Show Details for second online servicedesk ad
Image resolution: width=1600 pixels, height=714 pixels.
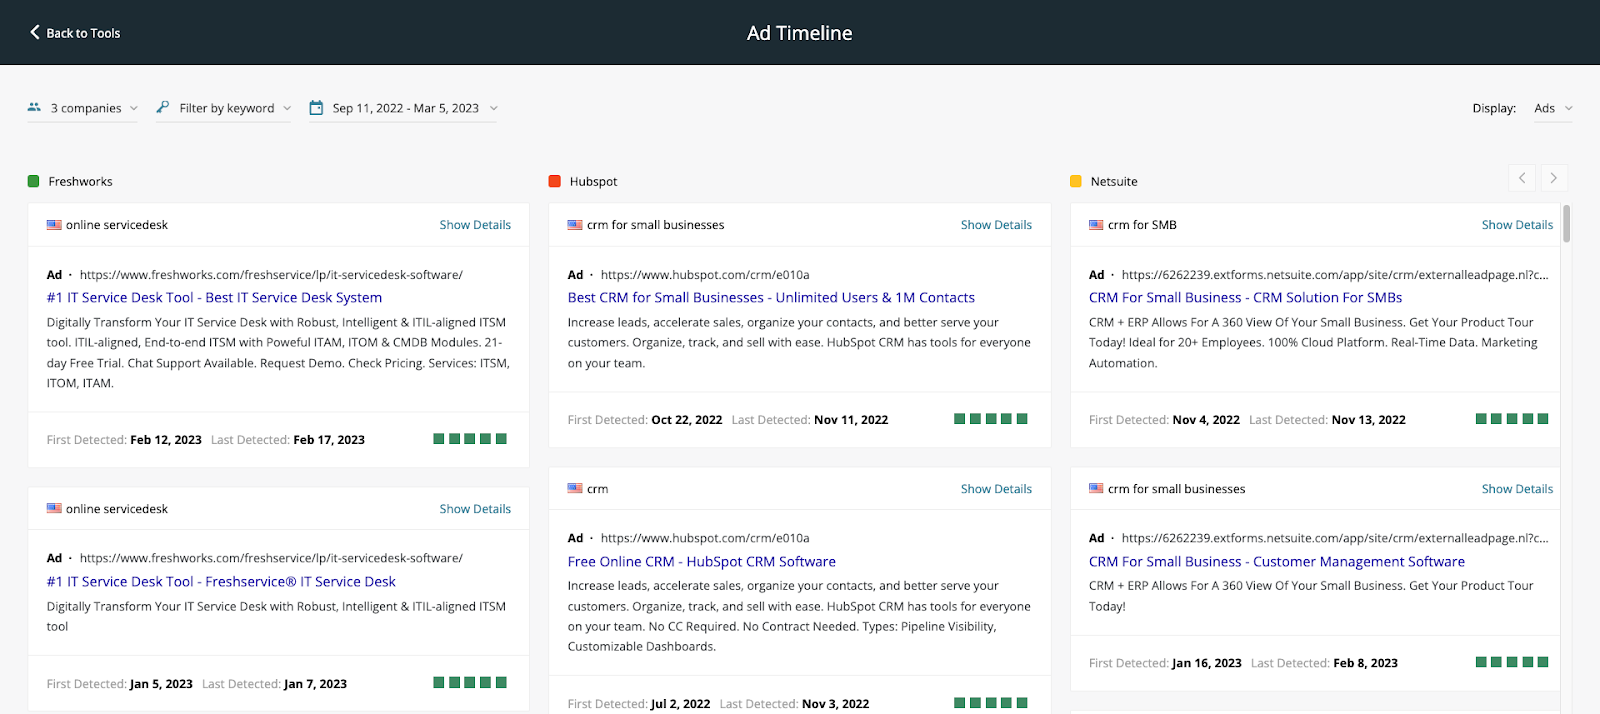(x=475, y=509)
